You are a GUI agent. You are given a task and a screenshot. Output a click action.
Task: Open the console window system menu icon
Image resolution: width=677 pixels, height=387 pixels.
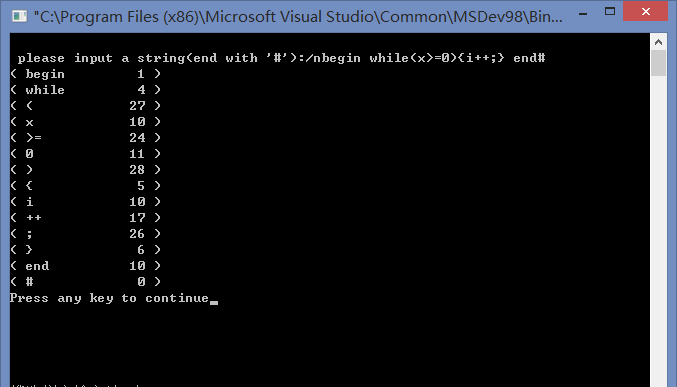click(19, 16)
